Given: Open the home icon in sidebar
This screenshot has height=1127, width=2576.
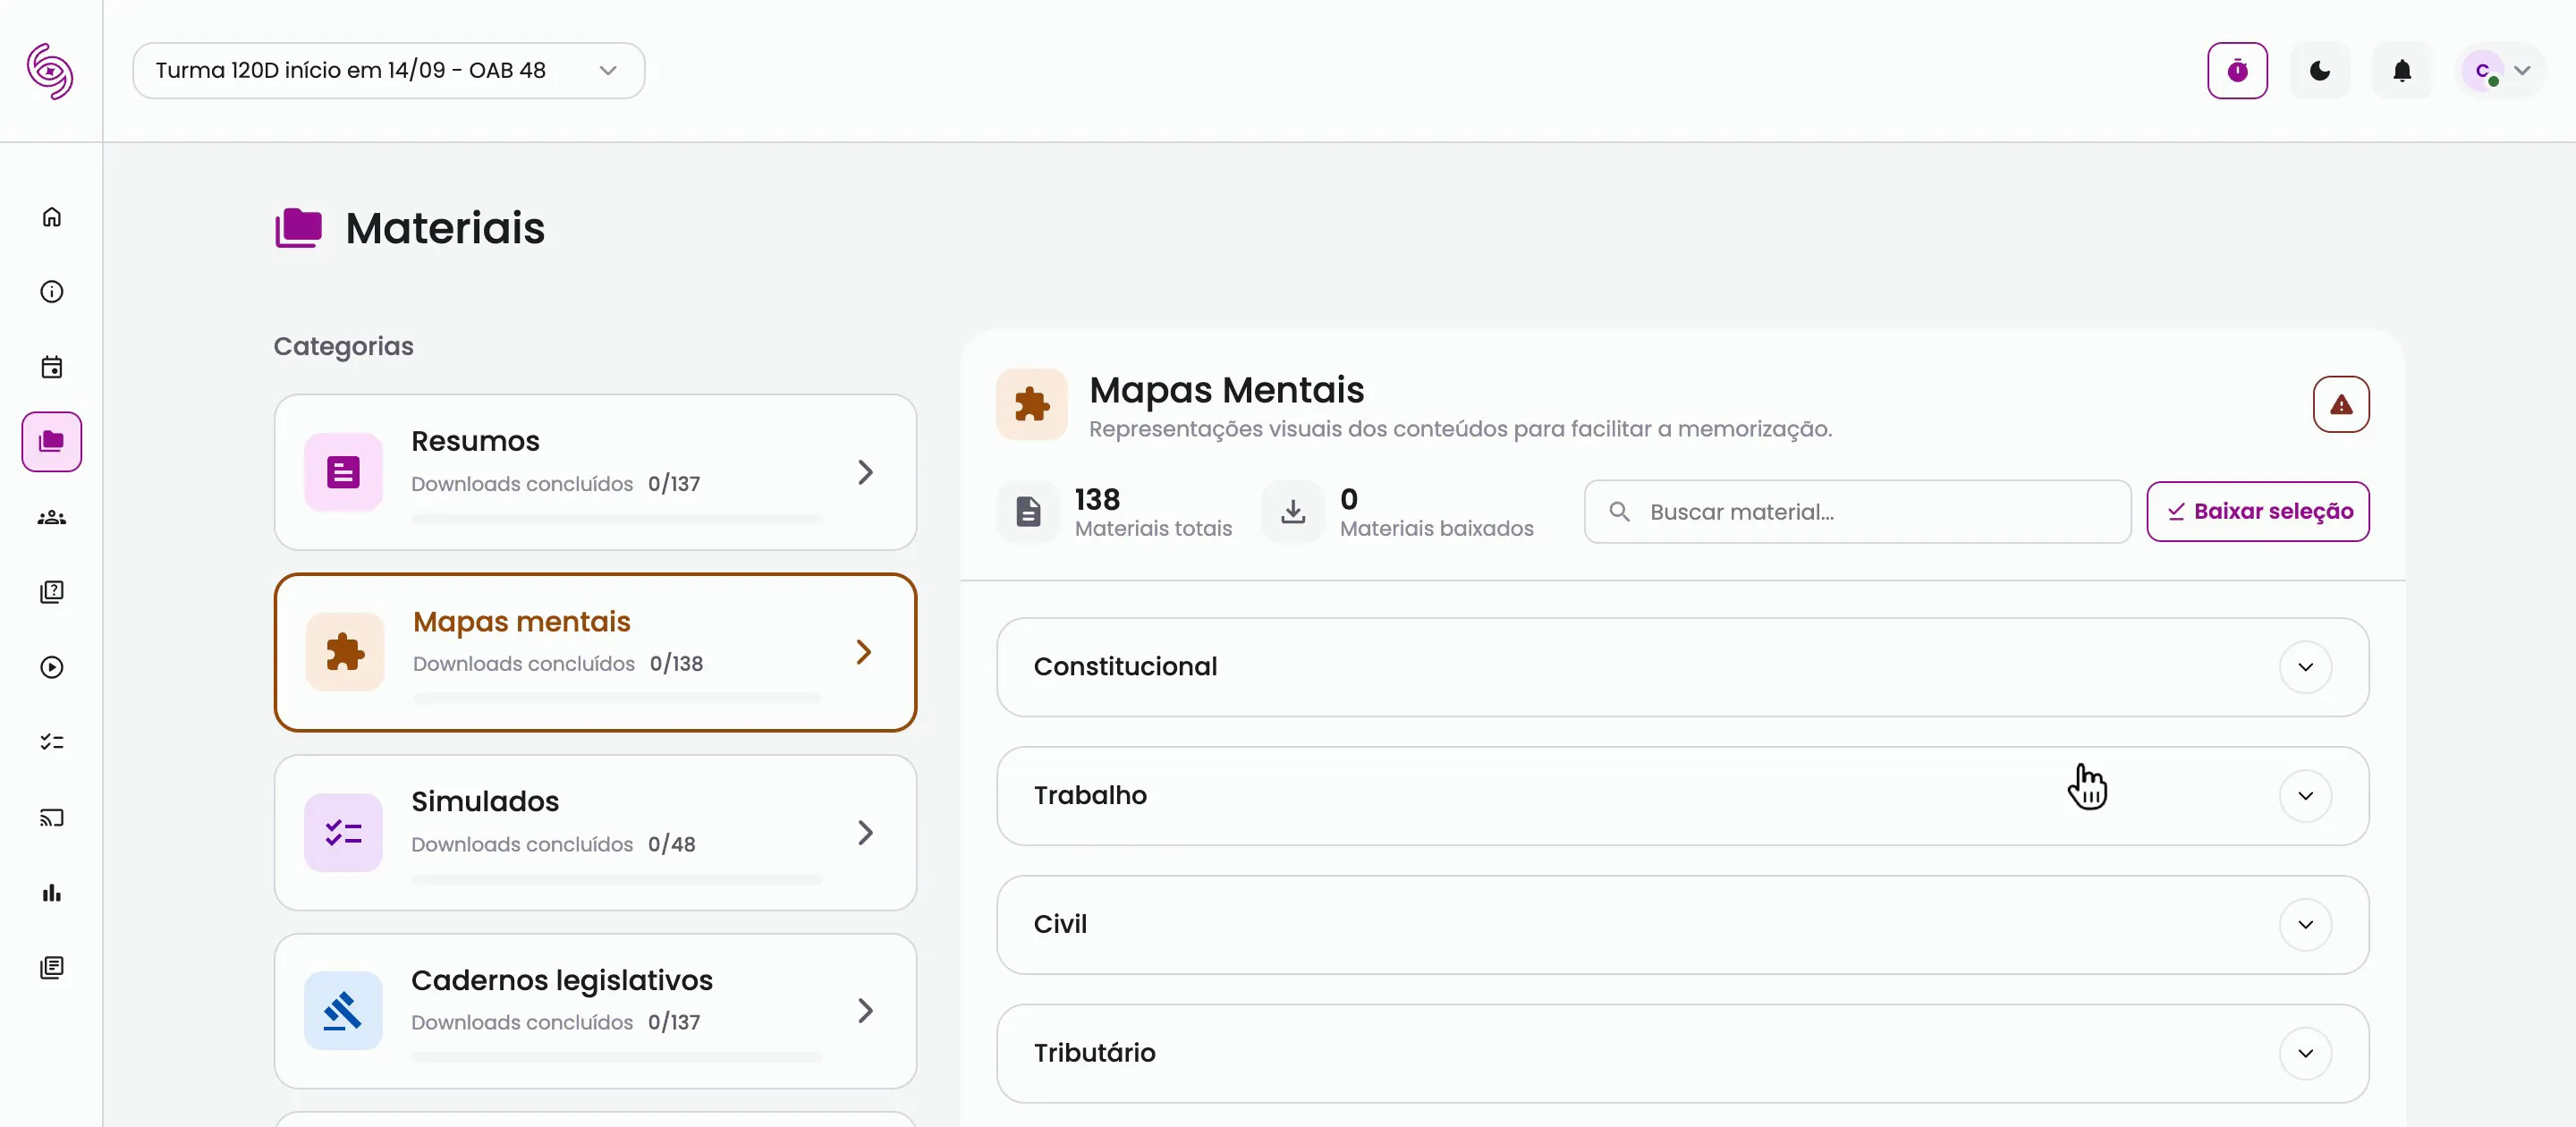Looking at the screenshot, I should point(52,217).
